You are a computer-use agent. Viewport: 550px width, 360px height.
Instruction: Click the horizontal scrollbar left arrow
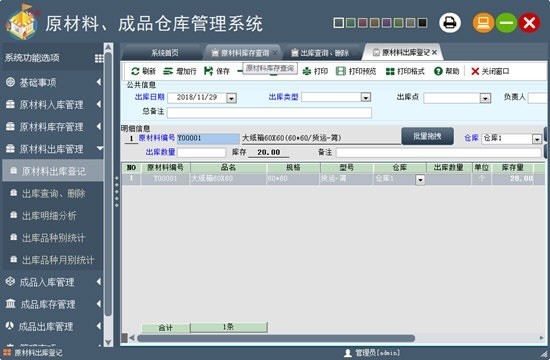pyautogui.click(x=132, y=338)
